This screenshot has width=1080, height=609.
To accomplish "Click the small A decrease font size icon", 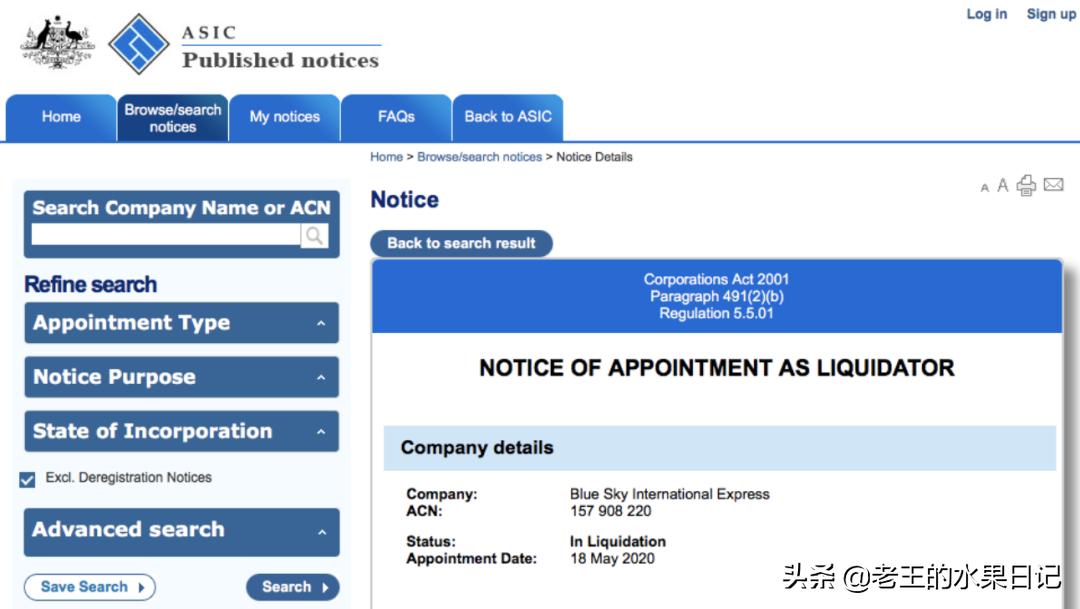I will point(985,188).
